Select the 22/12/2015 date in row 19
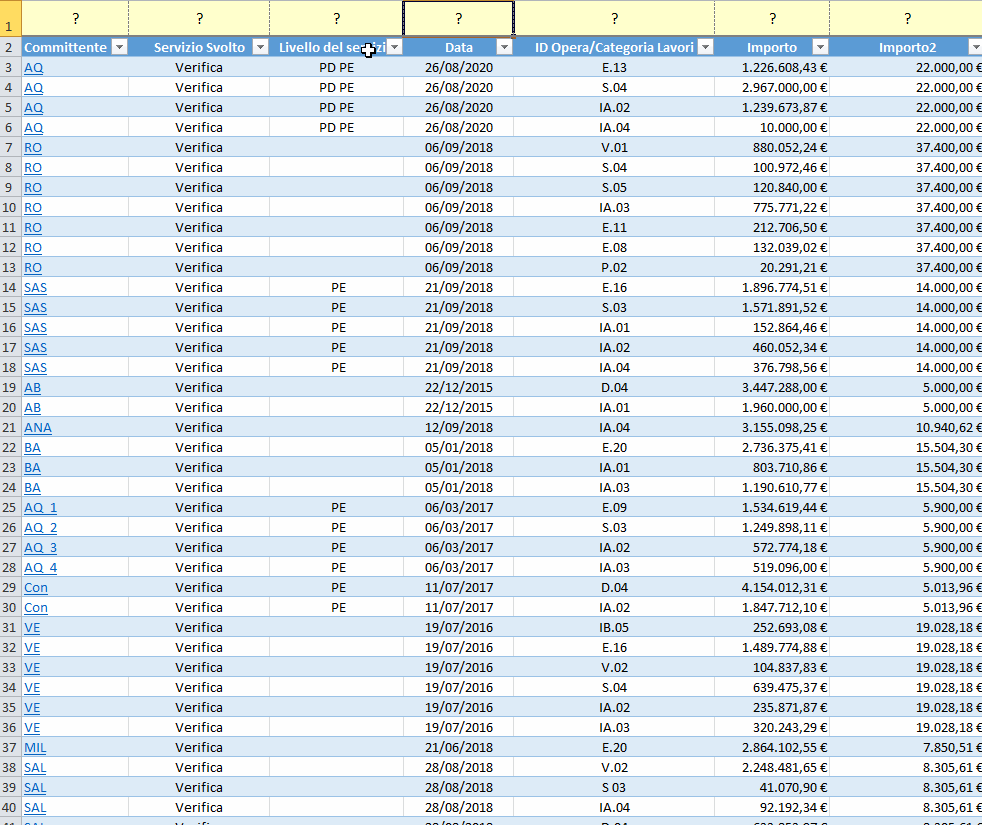The height and width of the screenshot is (825, 982). pyautogui.click(x=458, y=388)
